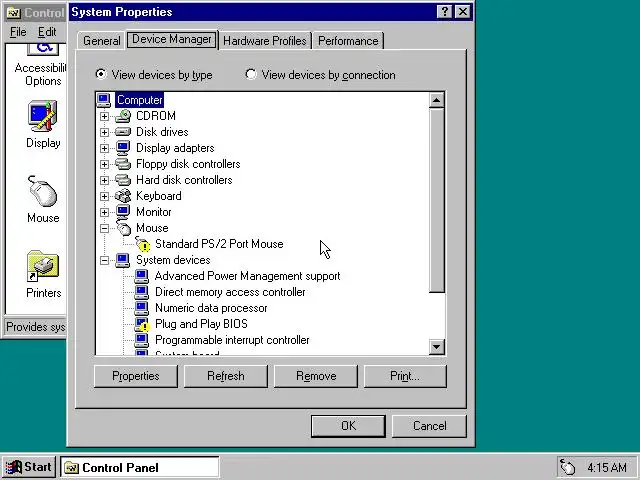
Task: Select the Computer root label
Action: coord(140,100)
